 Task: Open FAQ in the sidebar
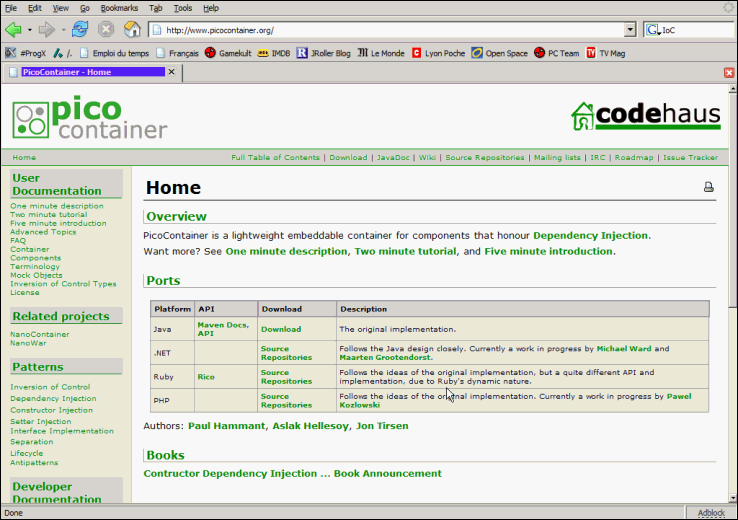tap(18, 240)
